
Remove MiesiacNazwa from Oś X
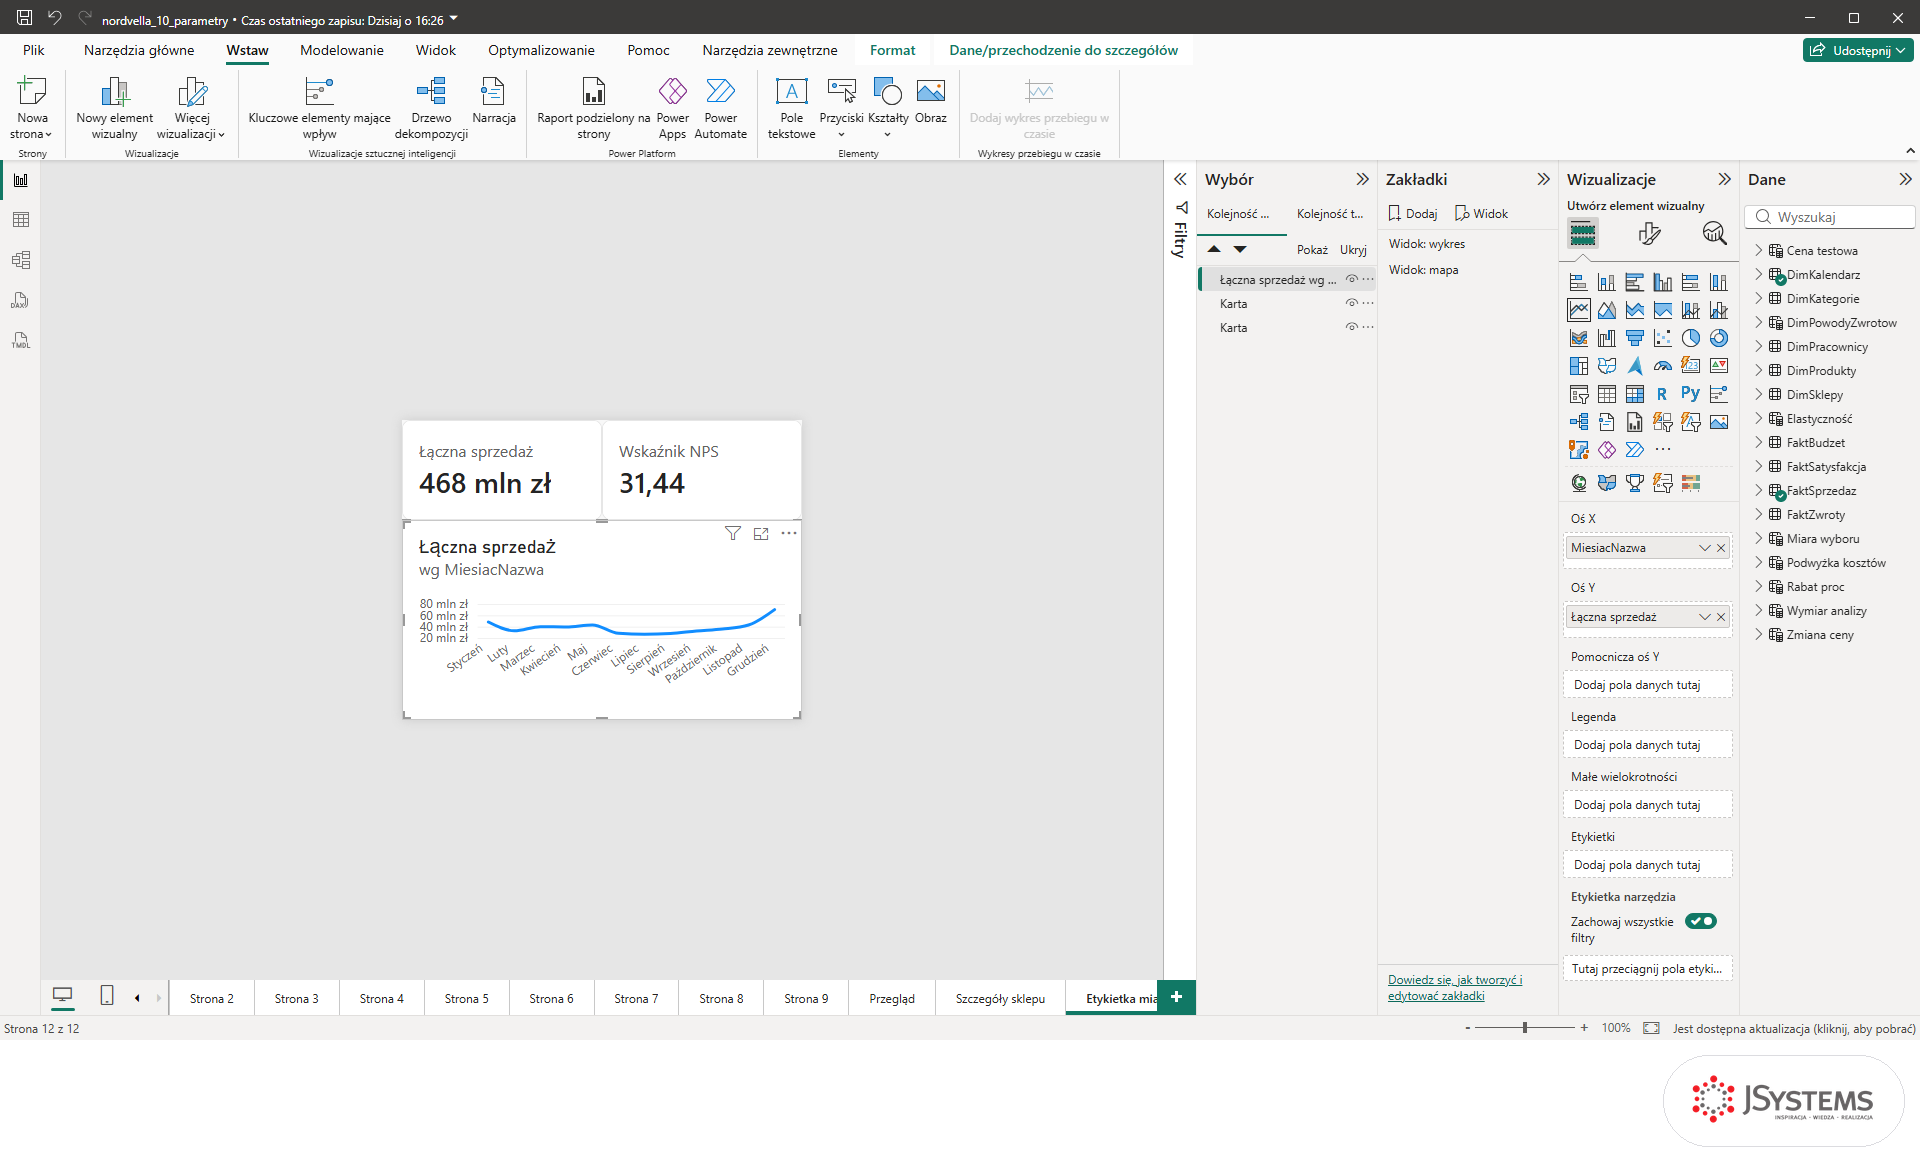(1721, 548)
